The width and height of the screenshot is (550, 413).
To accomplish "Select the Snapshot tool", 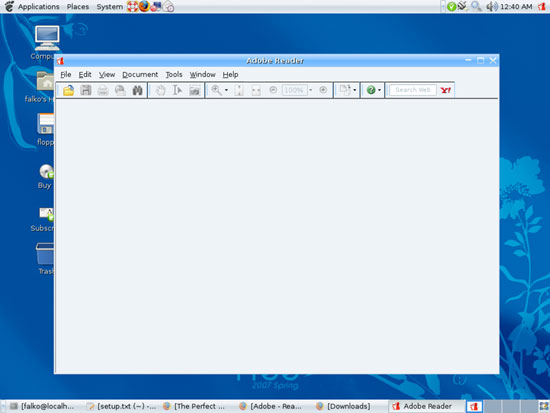I will (x=194, y=90).
